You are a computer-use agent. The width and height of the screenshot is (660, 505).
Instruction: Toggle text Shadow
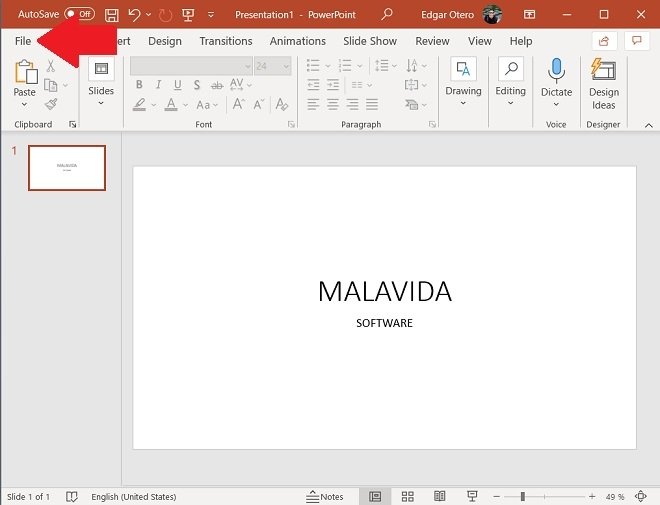[197, 85]
